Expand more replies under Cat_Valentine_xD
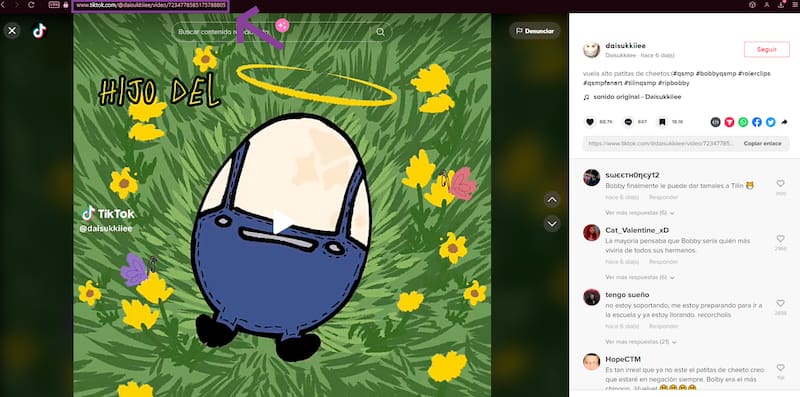 (x=640, y=277)
